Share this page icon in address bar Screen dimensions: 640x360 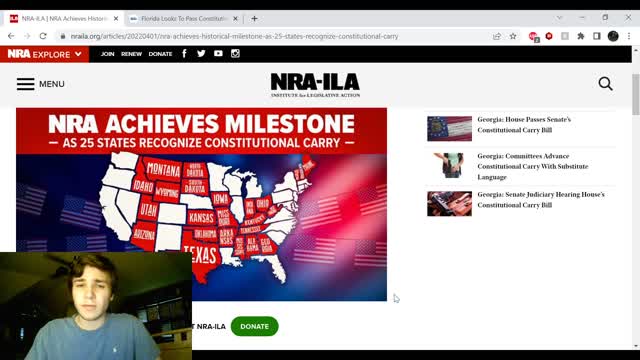click(497, 36)
